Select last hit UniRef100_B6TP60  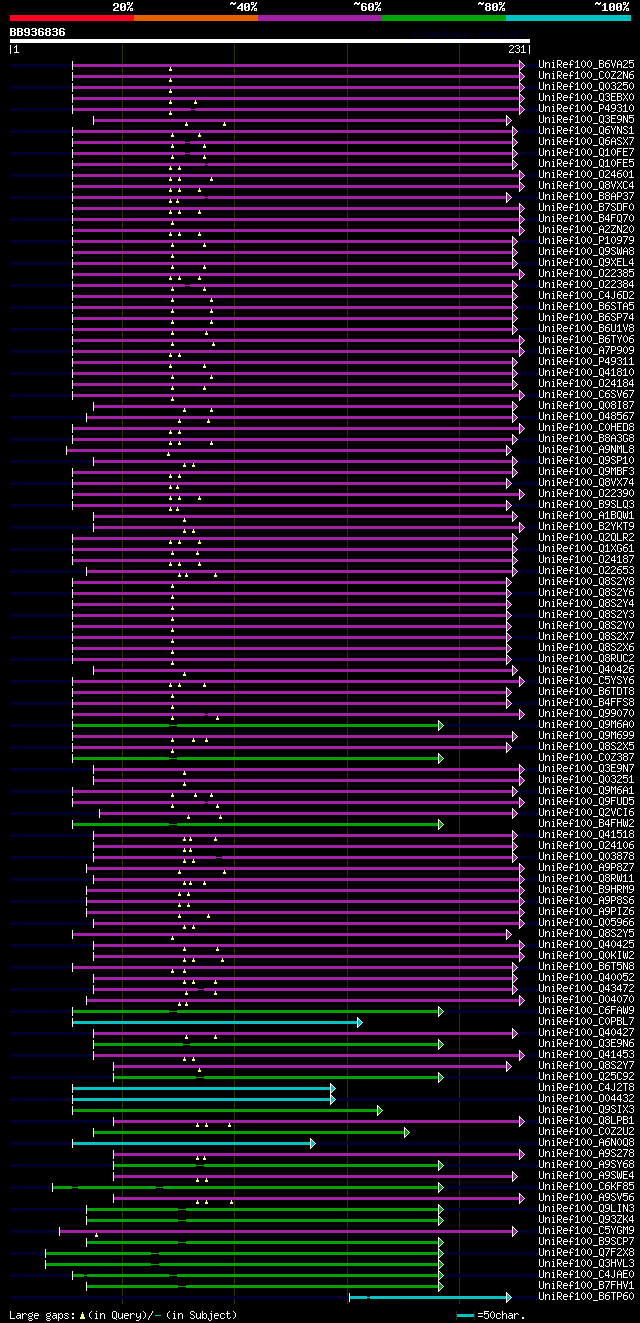click(586, 1296)
